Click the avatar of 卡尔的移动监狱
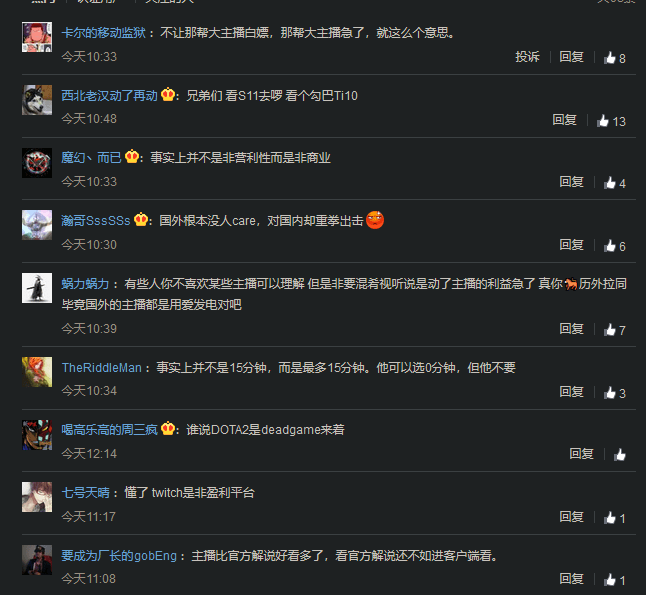The width and height of the screenshot is (646, 595). tap(37, 37)
